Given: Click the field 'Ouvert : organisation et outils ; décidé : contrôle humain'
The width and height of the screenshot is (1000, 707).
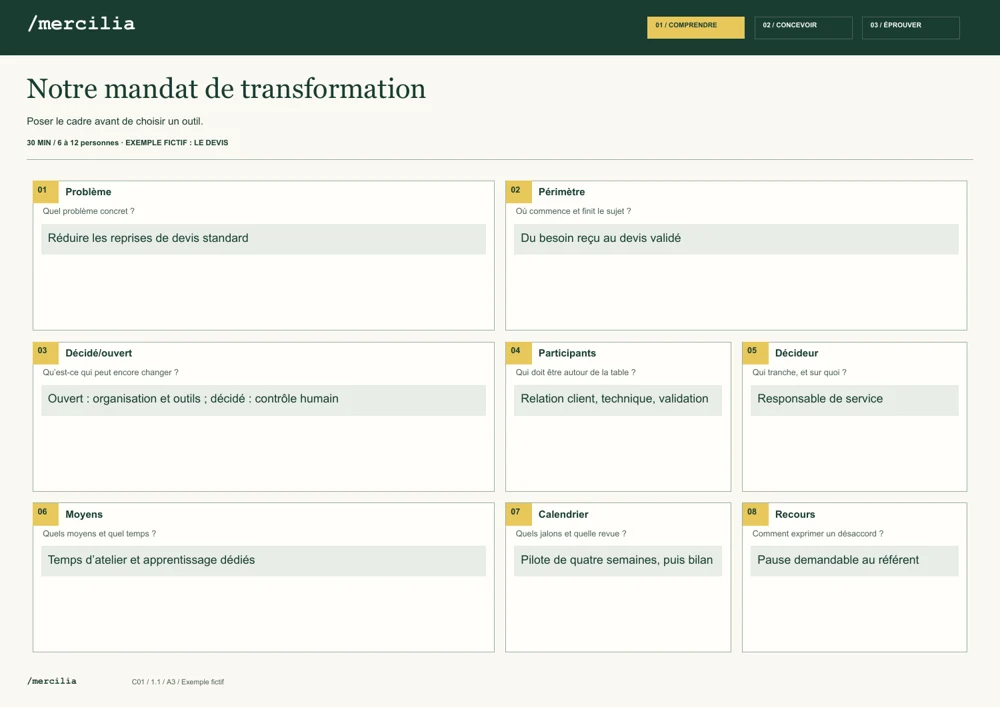Looking at the screenshot, I should [x=263, y=400].
